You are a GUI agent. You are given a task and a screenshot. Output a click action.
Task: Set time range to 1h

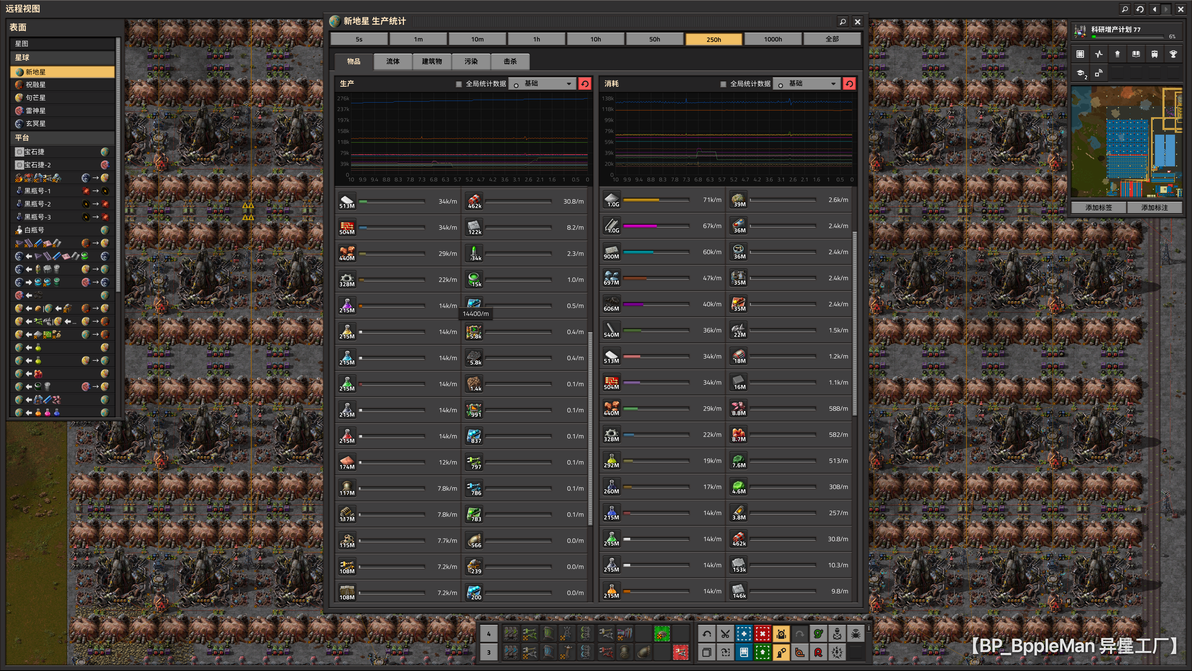pyautogui.click(x=536, y=39)
